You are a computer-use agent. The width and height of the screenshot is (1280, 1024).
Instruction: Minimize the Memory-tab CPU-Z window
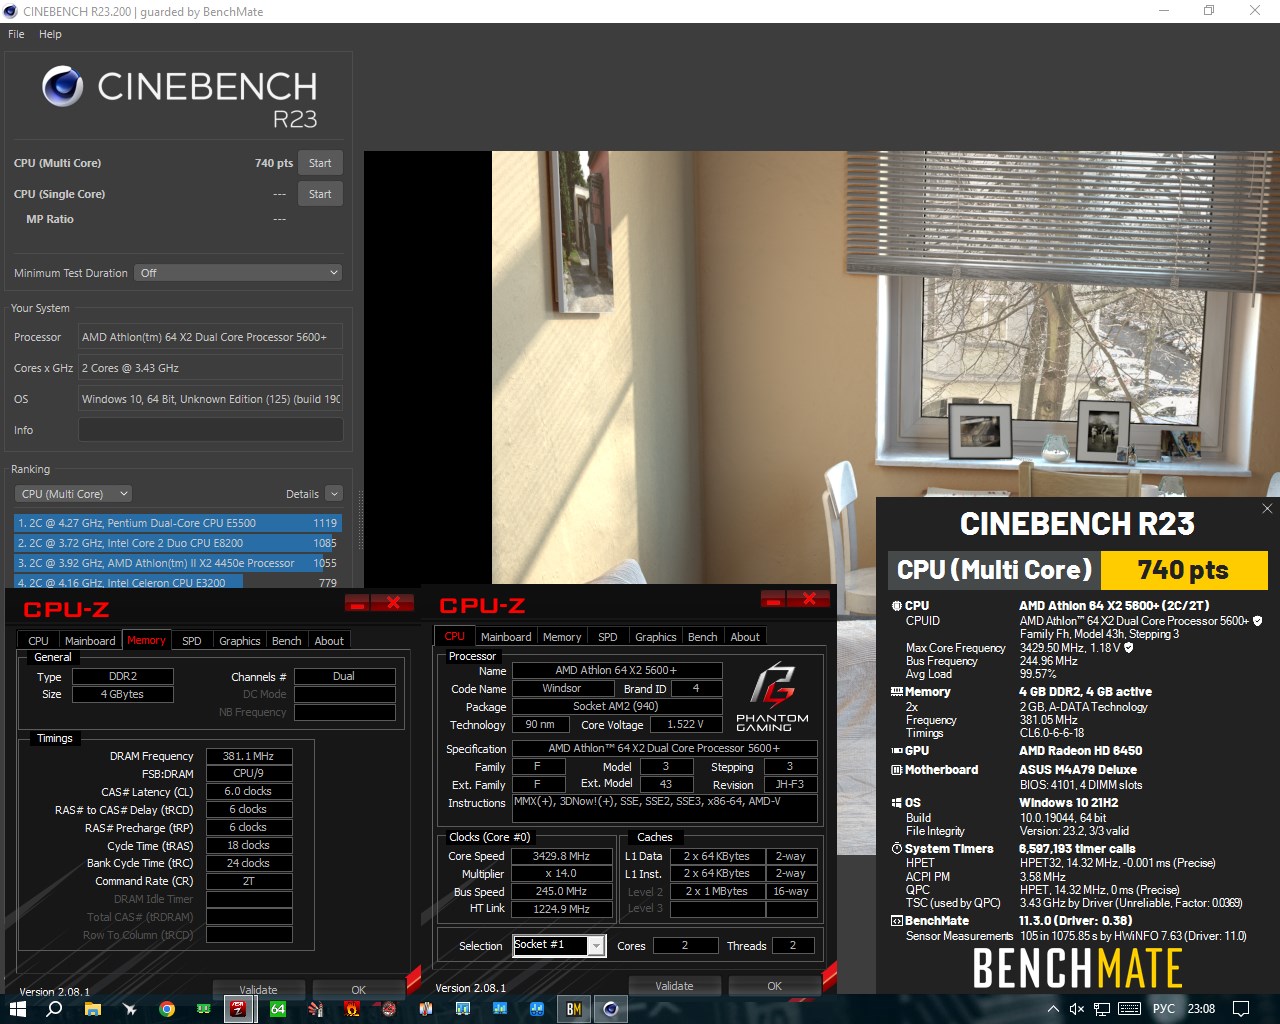tap(357, 603)
